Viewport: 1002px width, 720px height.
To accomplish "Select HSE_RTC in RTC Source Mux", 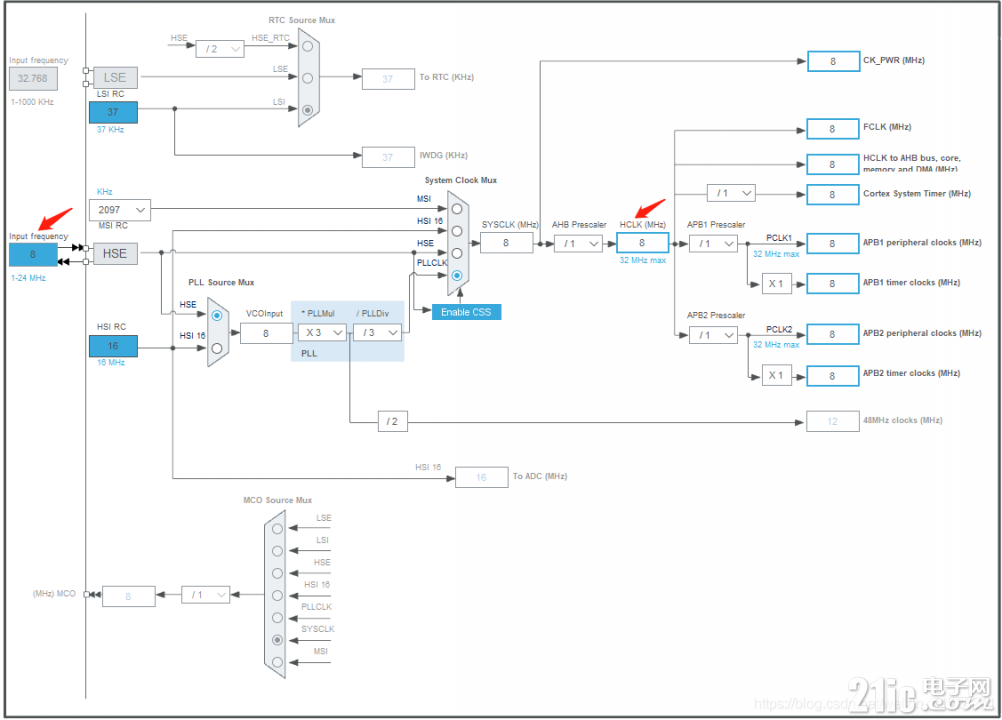I will coord(307,47).
